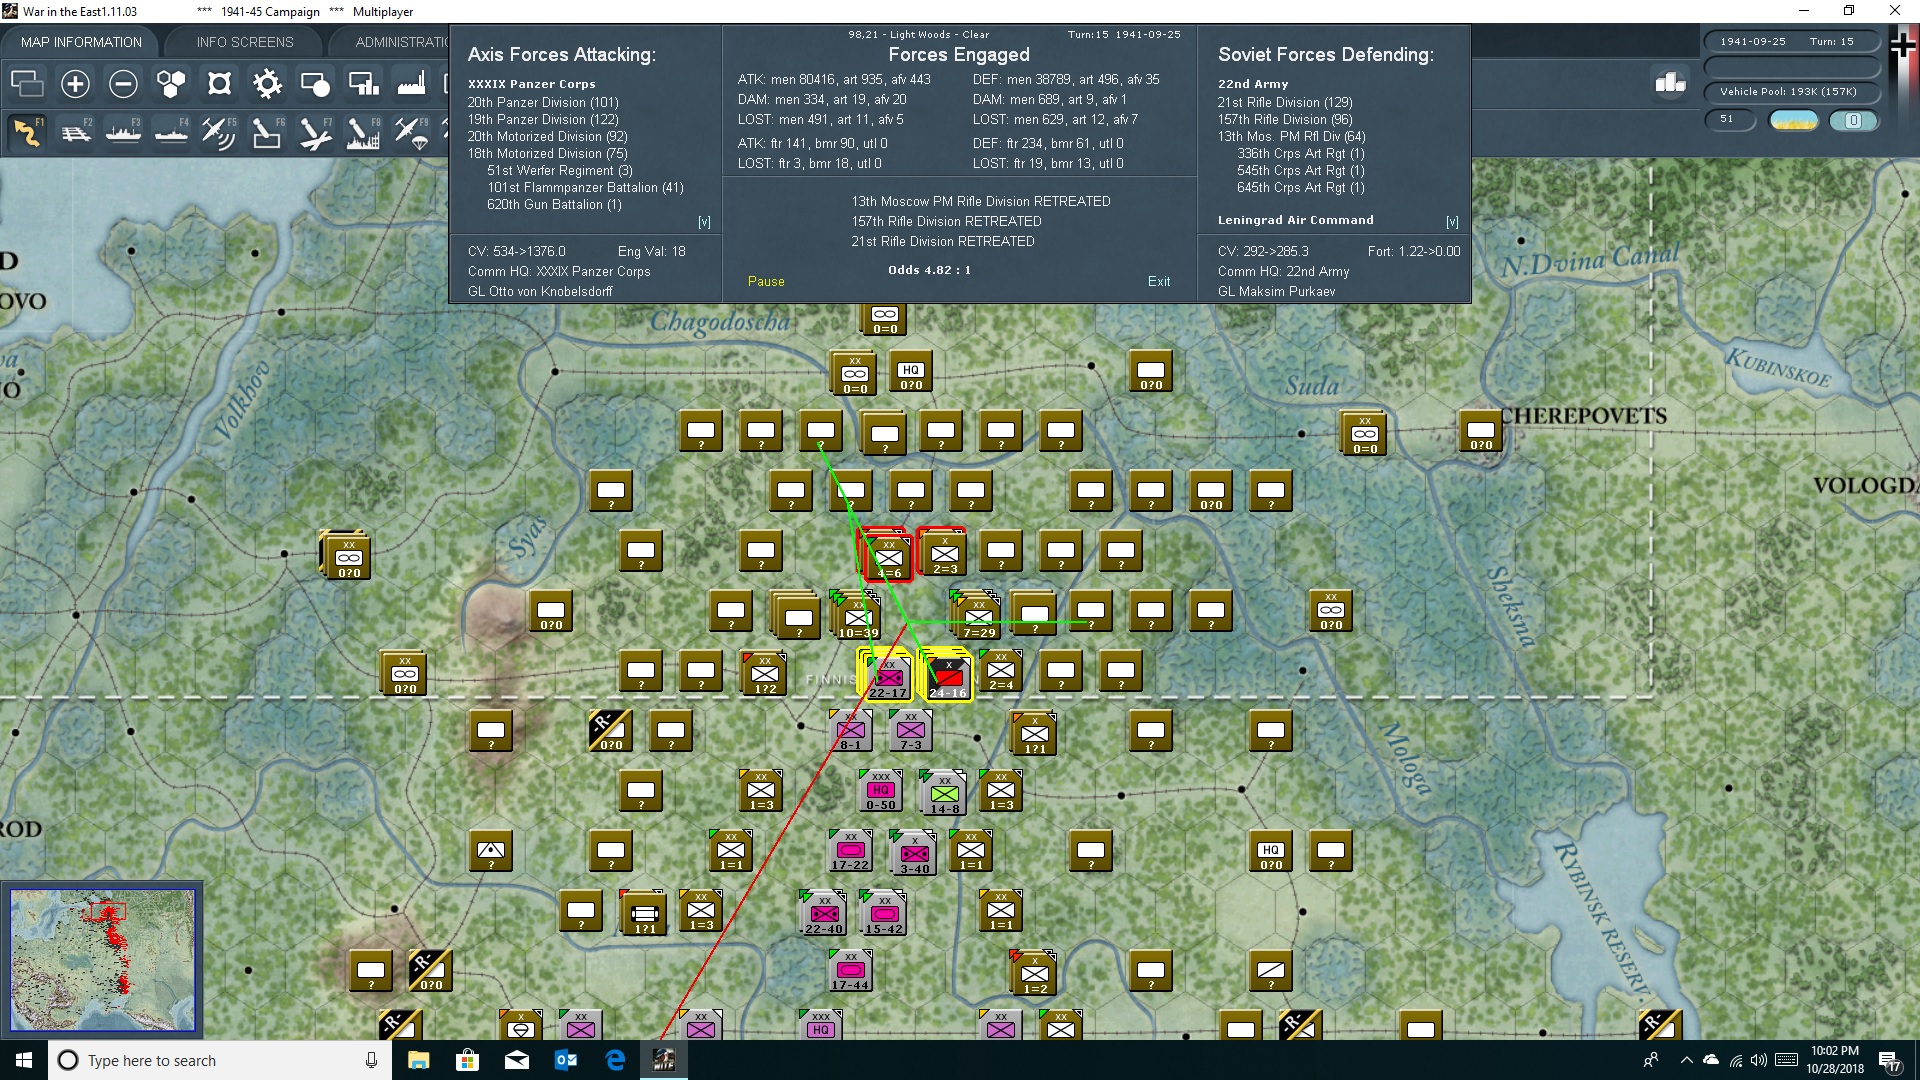Click Exit in the combat report
This screenshot has width=1920, height=1080.
pos(1159,281)
